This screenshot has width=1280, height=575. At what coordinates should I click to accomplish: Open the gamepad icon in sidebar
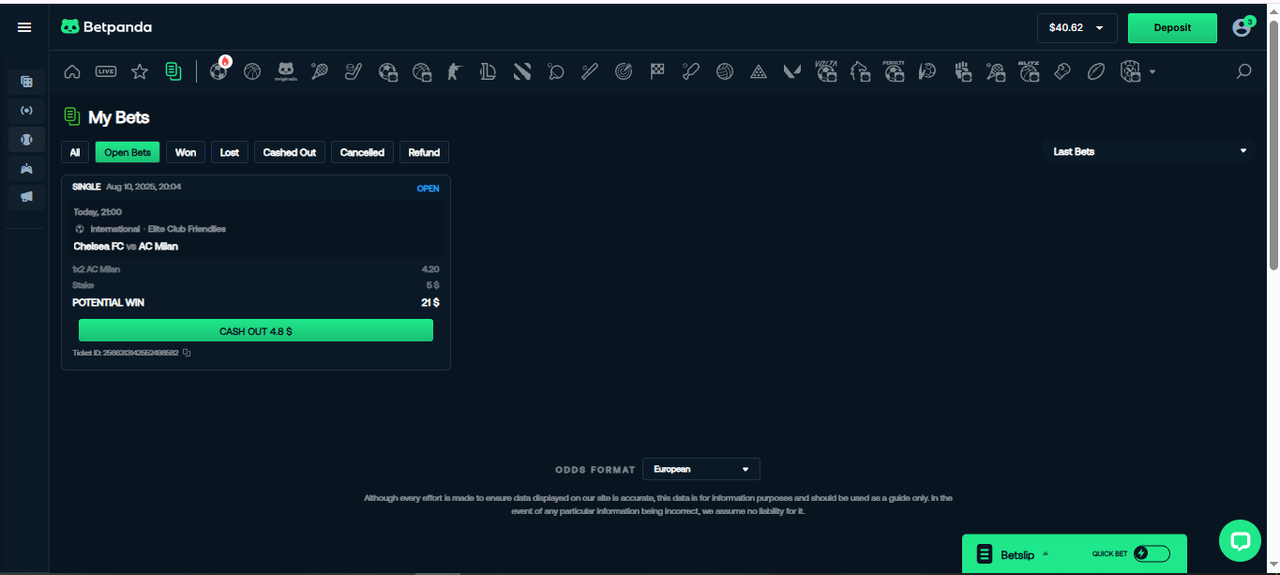pyautogui.click(x=27, y=168)
